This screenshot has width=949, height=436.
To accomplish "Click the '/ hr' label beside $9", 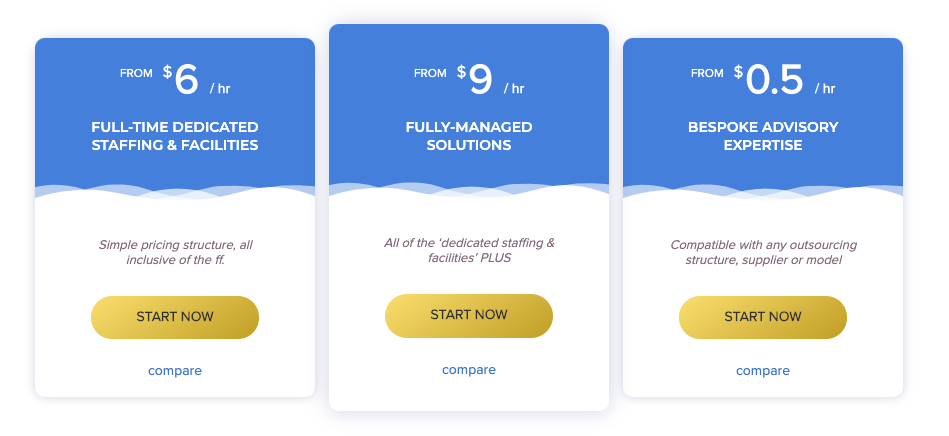I will [x=514, y=88].
